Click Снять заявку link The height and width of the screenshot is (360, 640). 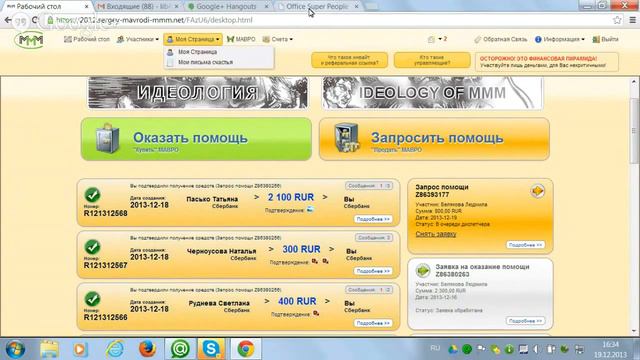pyautogui.click(x=436, y=234)
